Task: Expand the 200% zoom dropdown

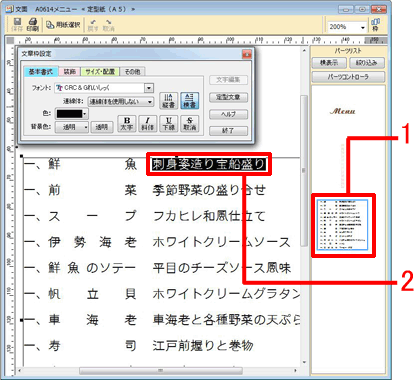Action: pos(363,27)
